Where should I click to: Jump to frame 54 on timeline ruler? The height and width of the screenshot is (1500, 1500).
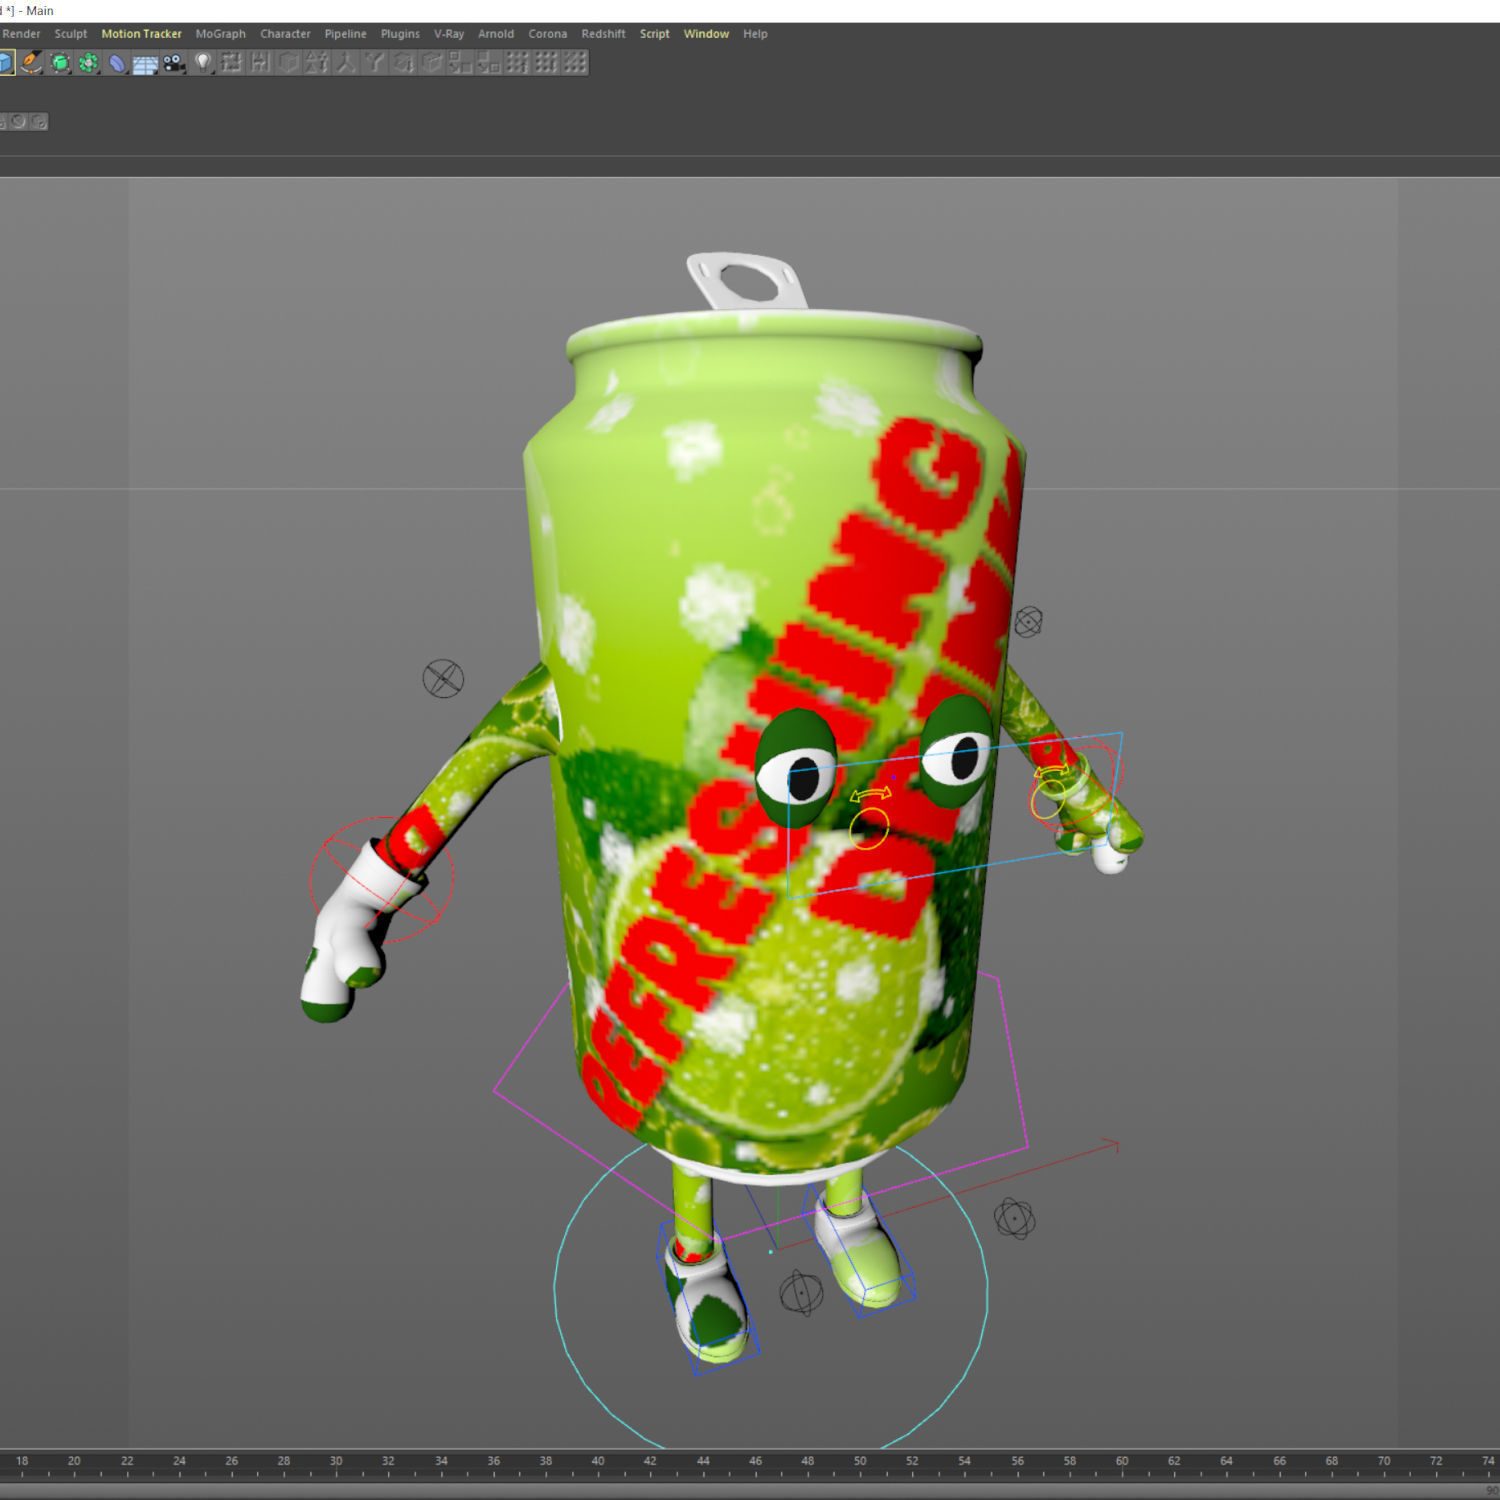964,1462
